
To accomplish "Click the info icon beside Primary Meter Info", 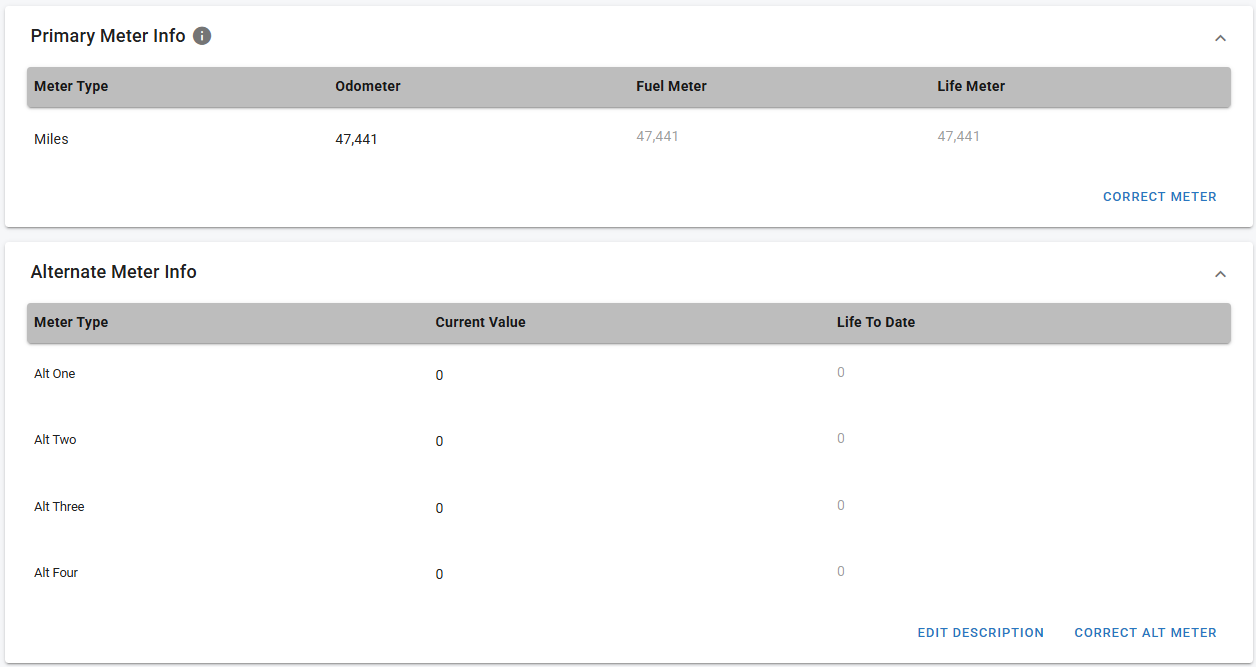I will (x=202, y=36).
